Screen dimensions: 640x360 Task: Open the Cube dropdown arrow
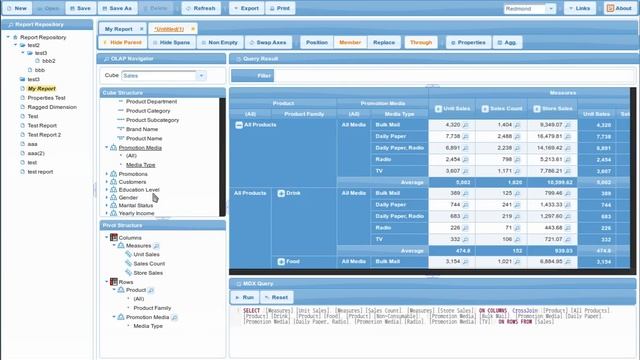tap(201, 76)
